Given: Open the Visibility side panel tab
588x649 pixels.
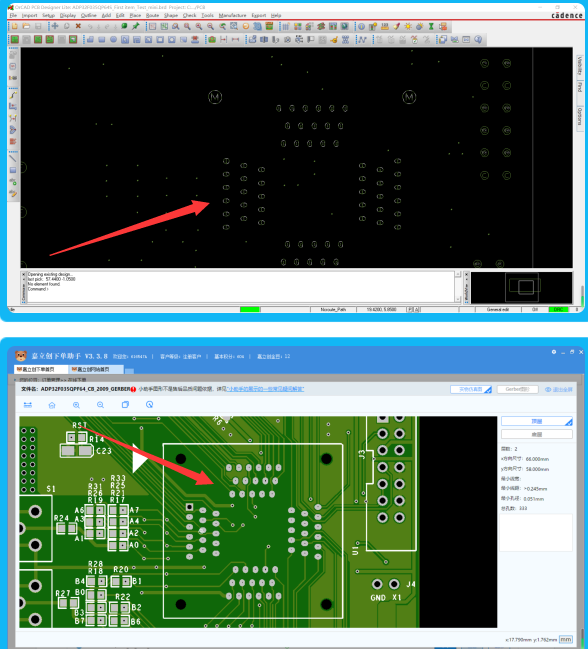Looking at the screenshot, I should pos(580,65).
